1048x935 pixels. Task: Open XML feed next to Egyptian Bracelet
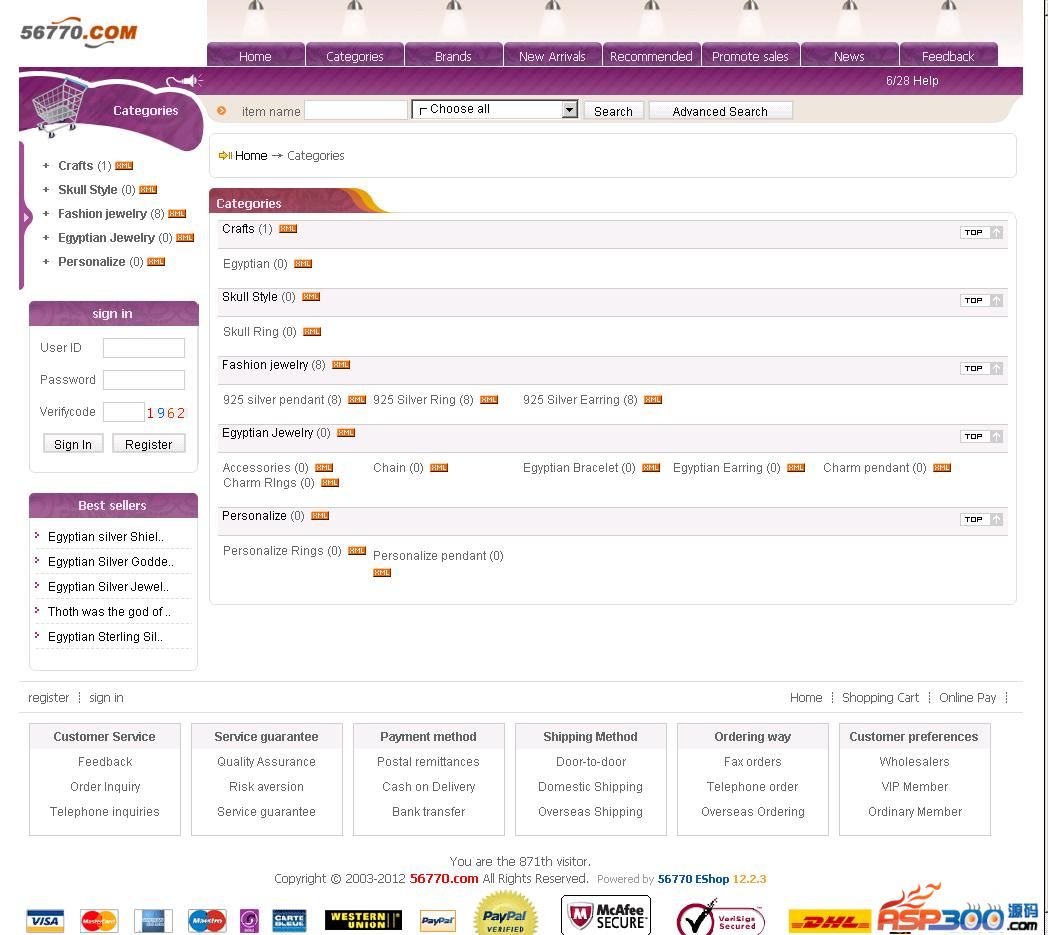[651, 468]
